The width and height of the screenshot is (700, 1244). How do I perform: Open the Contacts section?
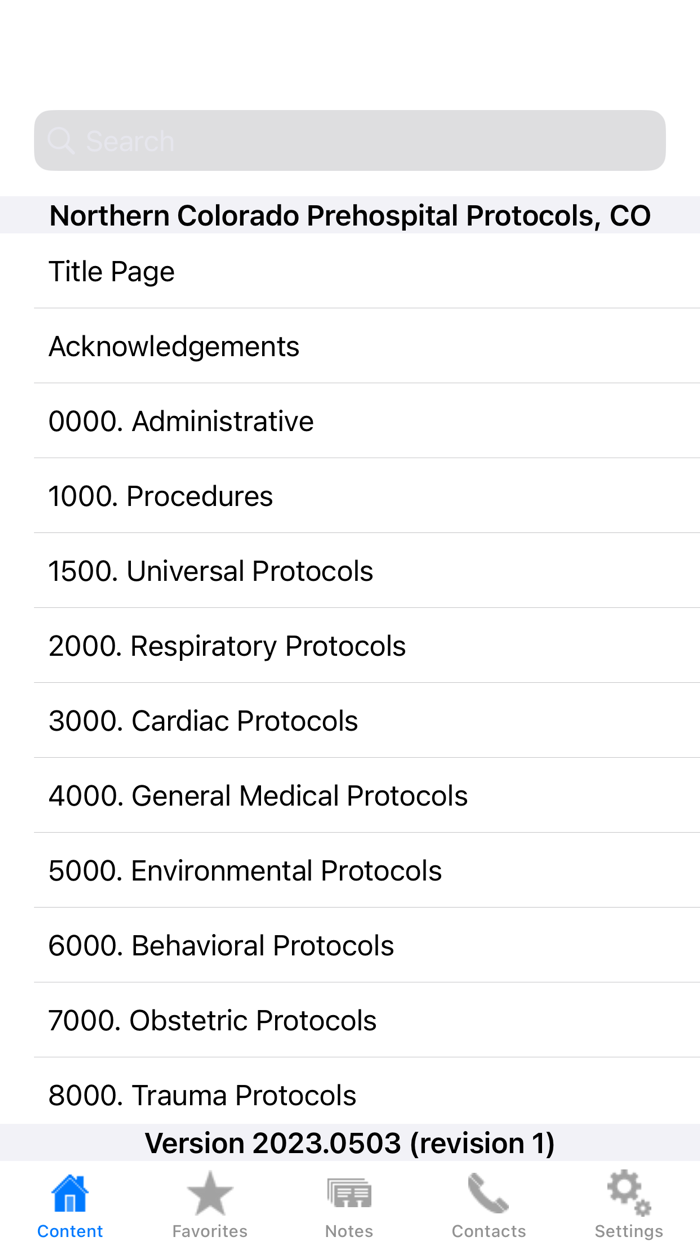tap(489, 1203)
